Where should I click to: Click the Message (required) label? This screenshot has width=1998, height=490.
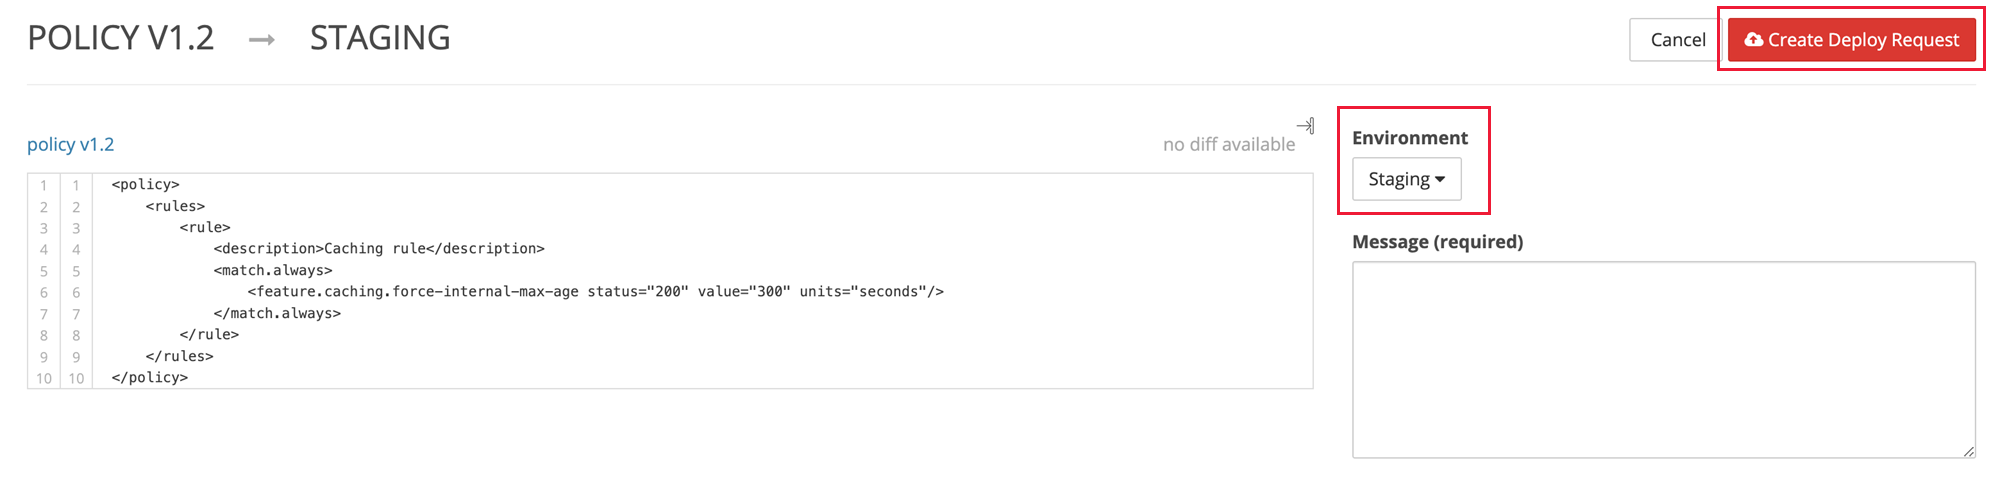coord(1437,242)
